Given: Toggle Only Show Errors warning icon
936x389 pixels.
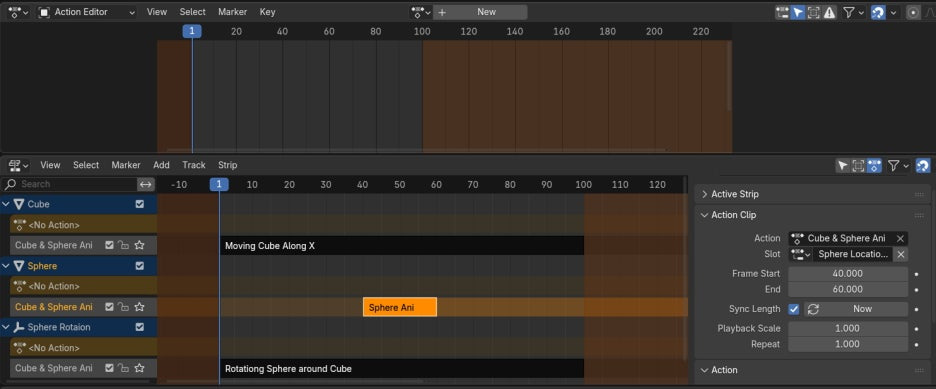Looking at the screenshot, I should click(829, 13).
